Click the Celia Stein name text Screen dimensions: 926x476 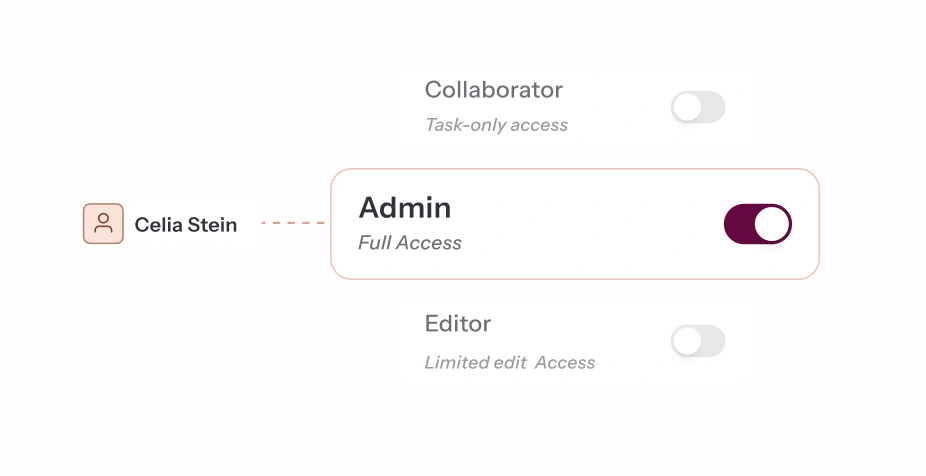[x=186, y=225]
